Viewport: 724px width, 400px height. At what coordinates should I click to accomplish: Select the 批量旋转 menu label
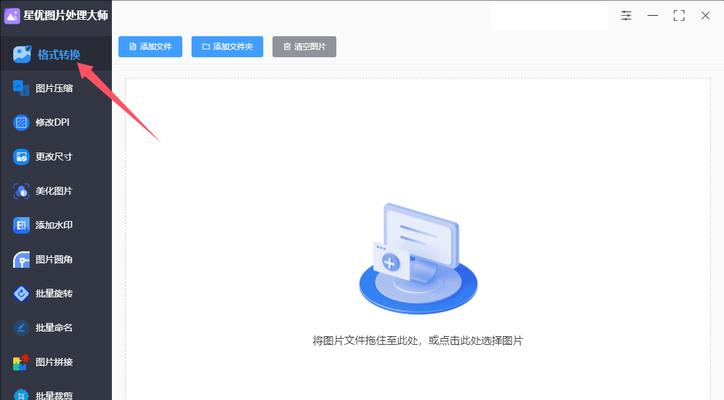[54, 293]
